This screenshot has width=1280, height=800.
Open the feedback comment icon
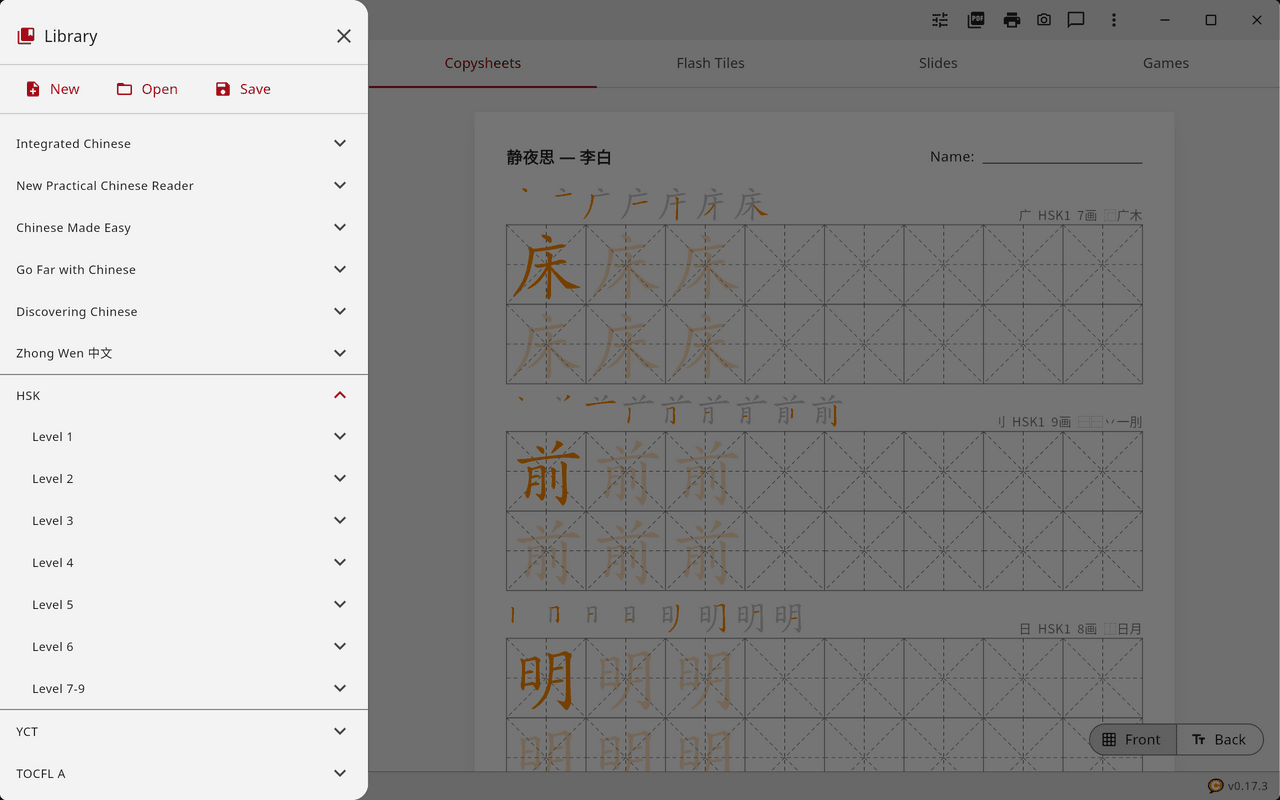(1076, 20)
